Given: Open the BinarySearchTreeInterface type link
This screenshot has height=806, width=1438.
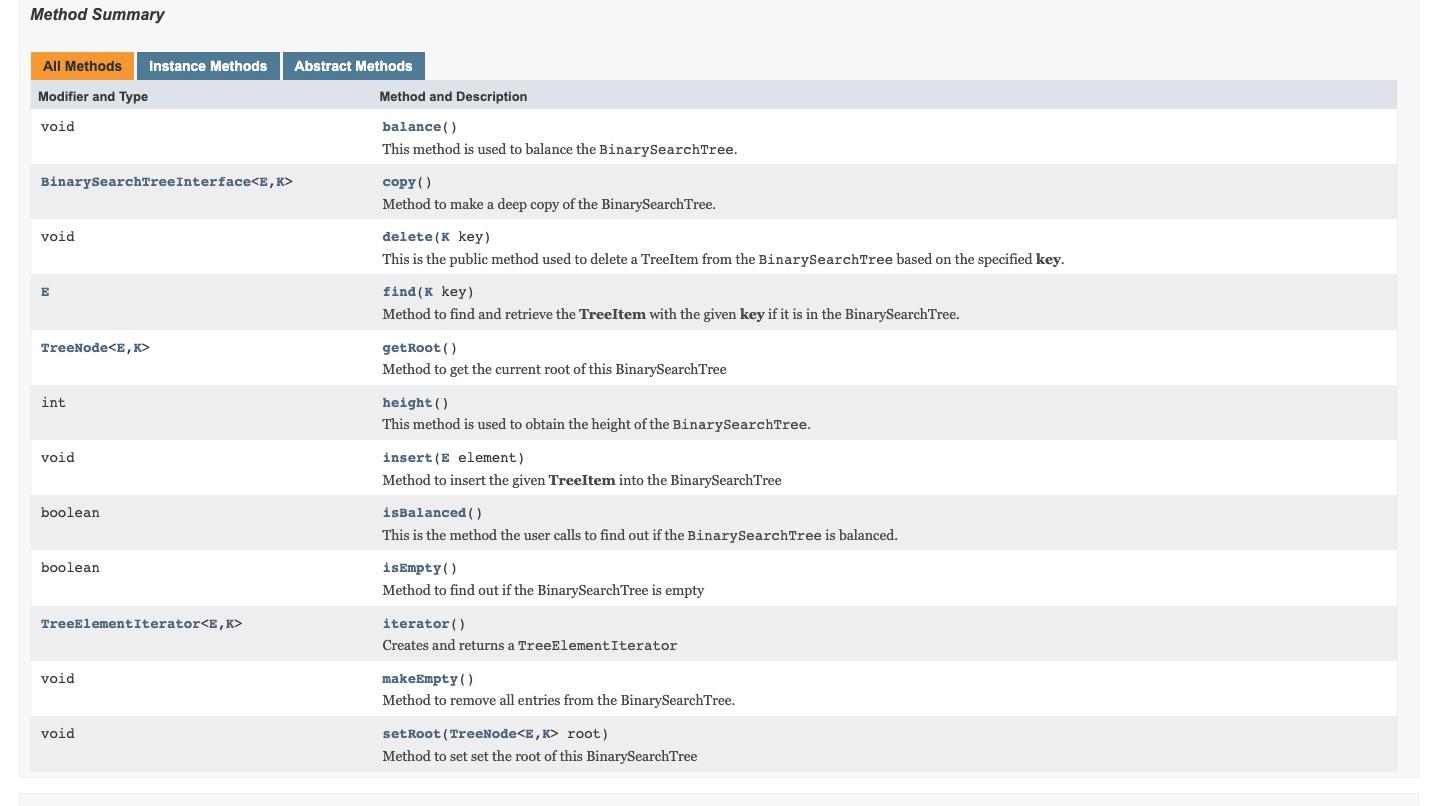Looking at the screenshot, I should (x=146, y=182).
